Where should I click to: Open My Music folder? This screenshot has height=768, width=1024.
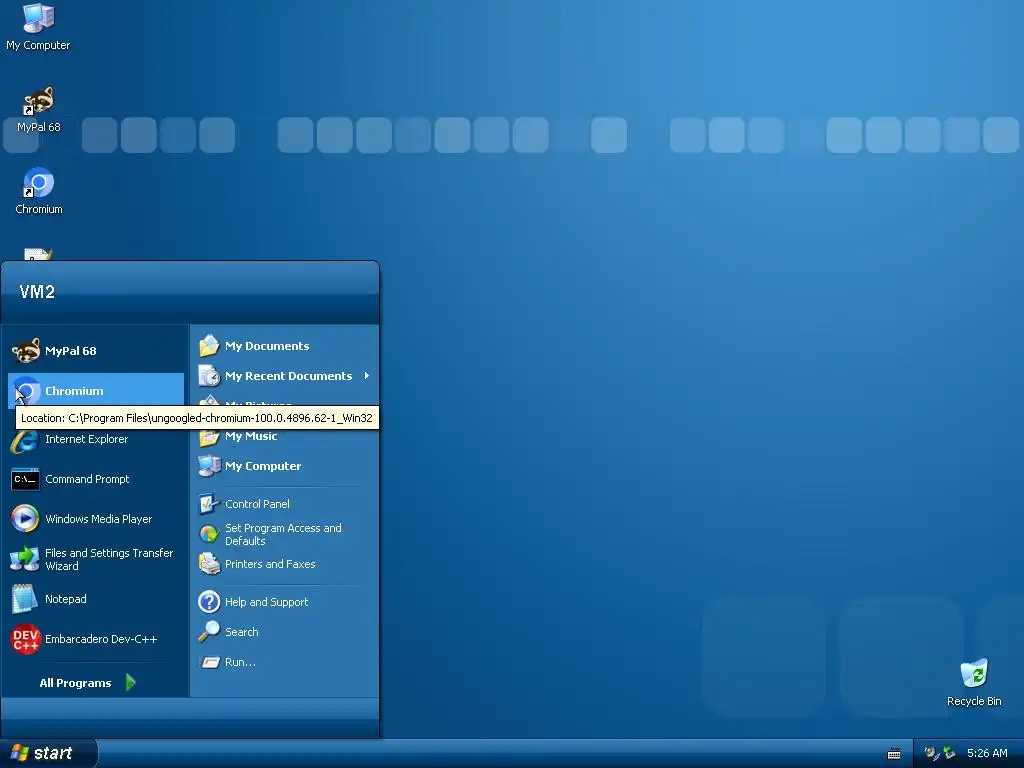(x=285, y=436)
